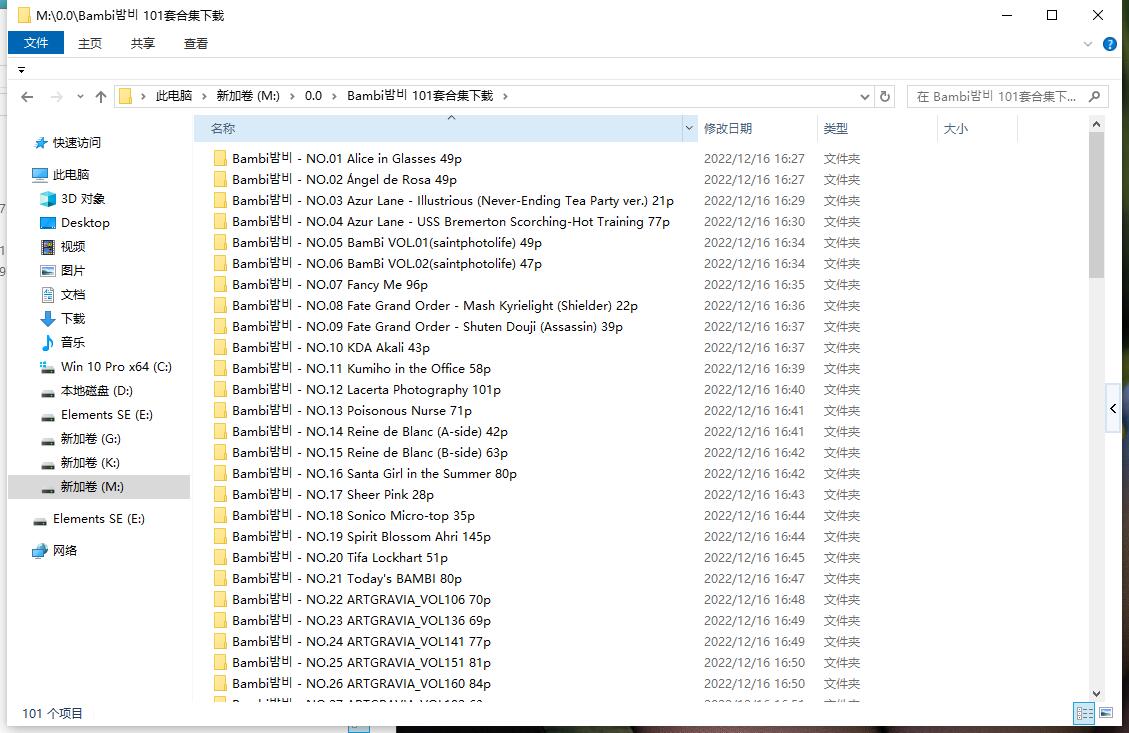Image resolution: width=1129 pixels, height=733 pixels.
Task: Navigate to 0.0 in the breadcrumb
Action: pyautogui.click(x=313, y=96)
